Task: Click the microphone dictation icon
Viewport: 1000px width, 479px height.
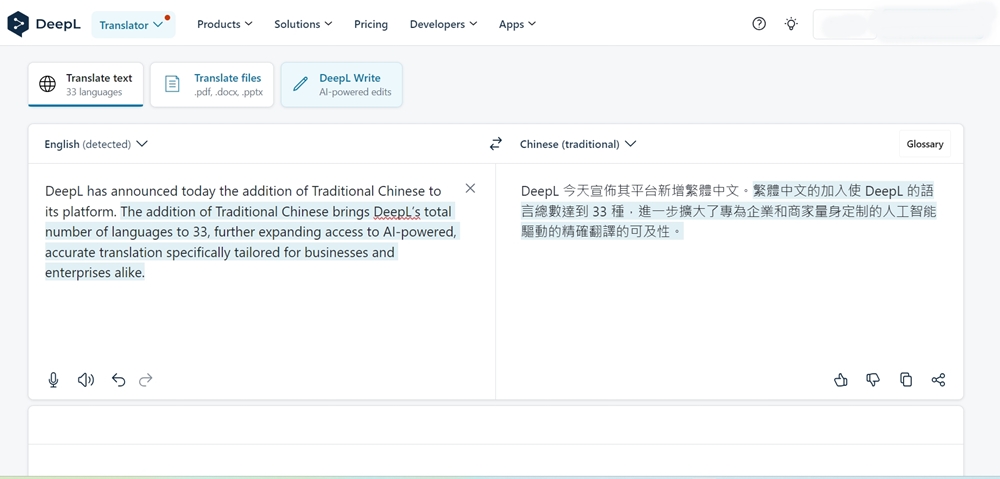Action: (54, 380)
